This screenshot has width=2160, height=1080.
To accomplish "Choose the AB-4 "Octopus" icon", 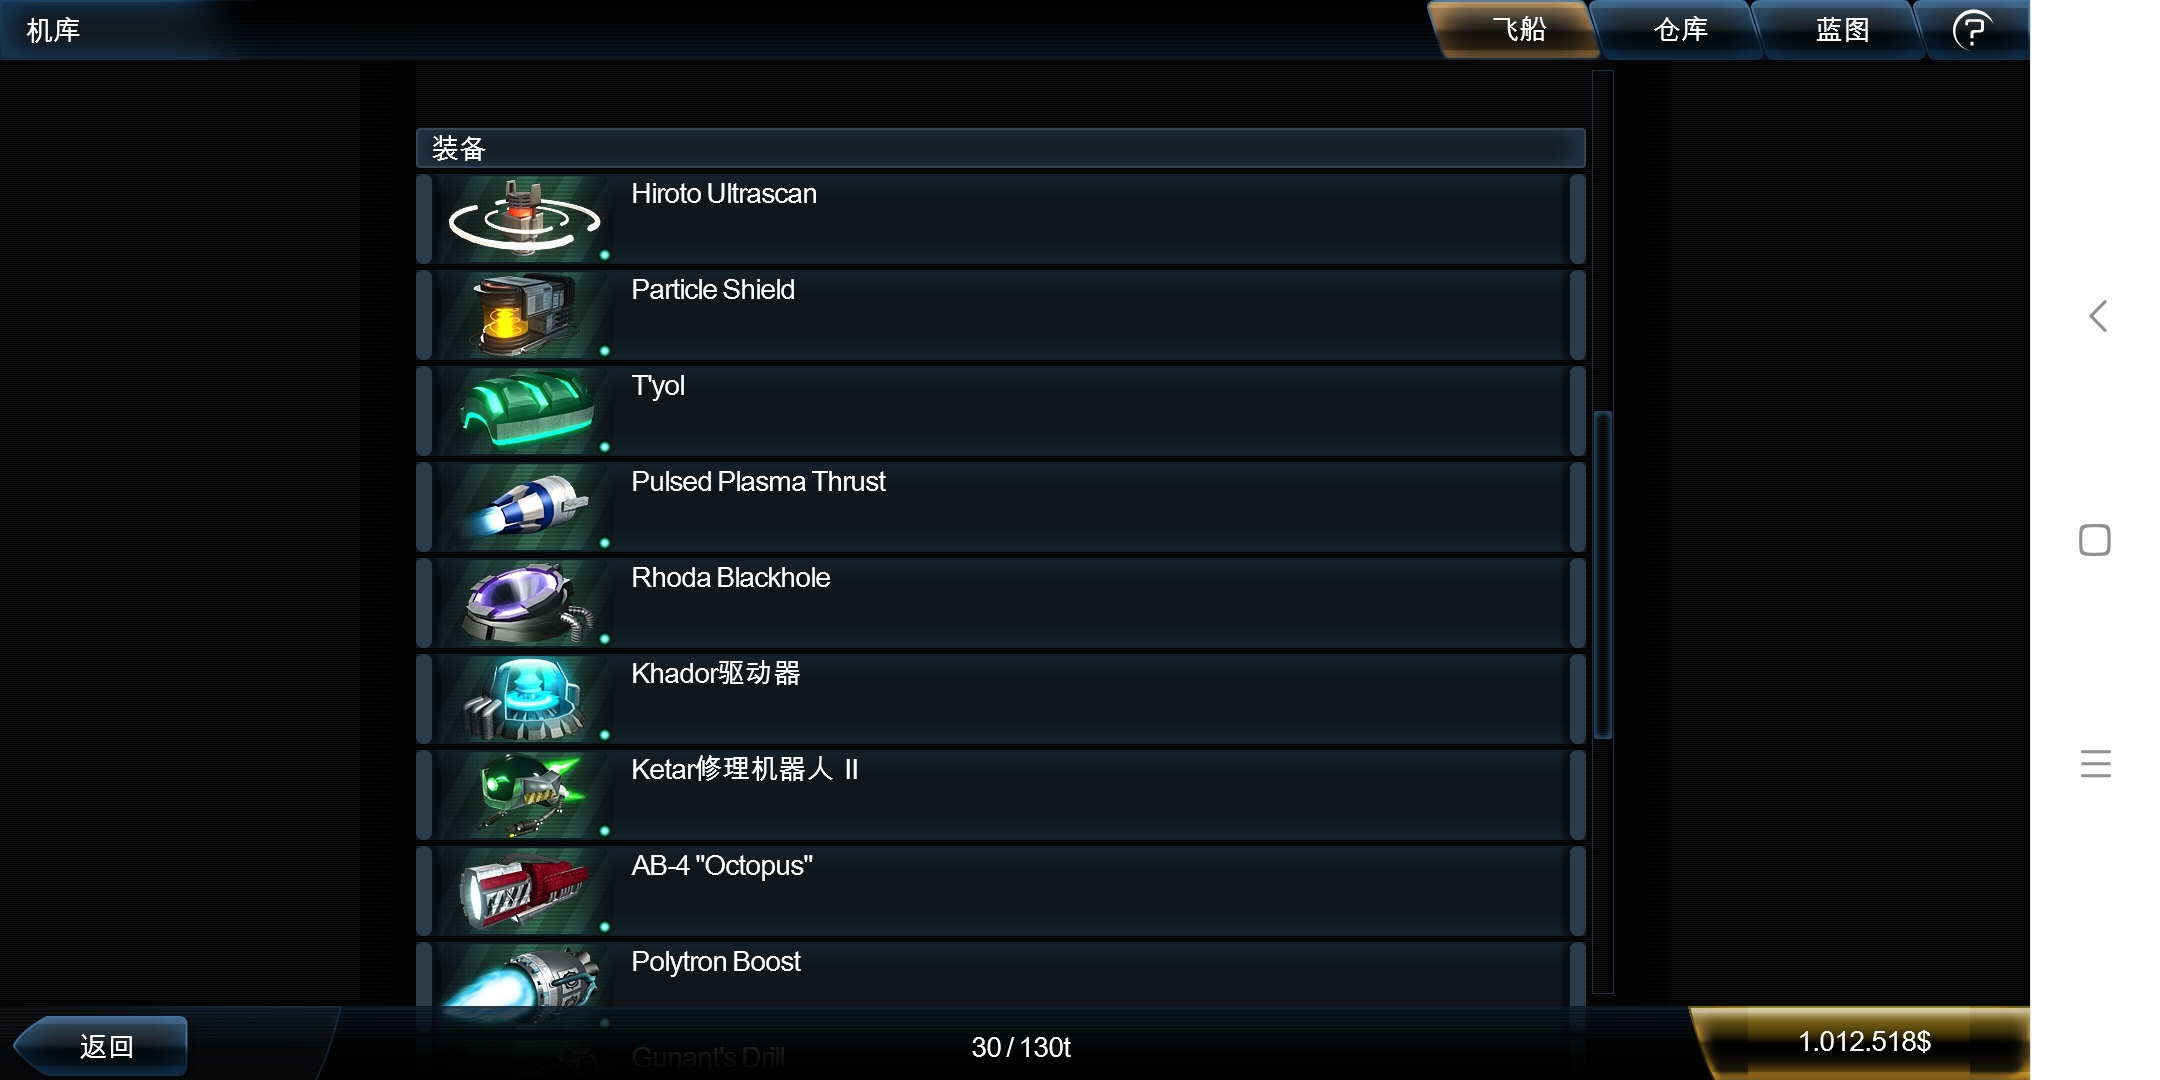I will click(x=524, y=890).
